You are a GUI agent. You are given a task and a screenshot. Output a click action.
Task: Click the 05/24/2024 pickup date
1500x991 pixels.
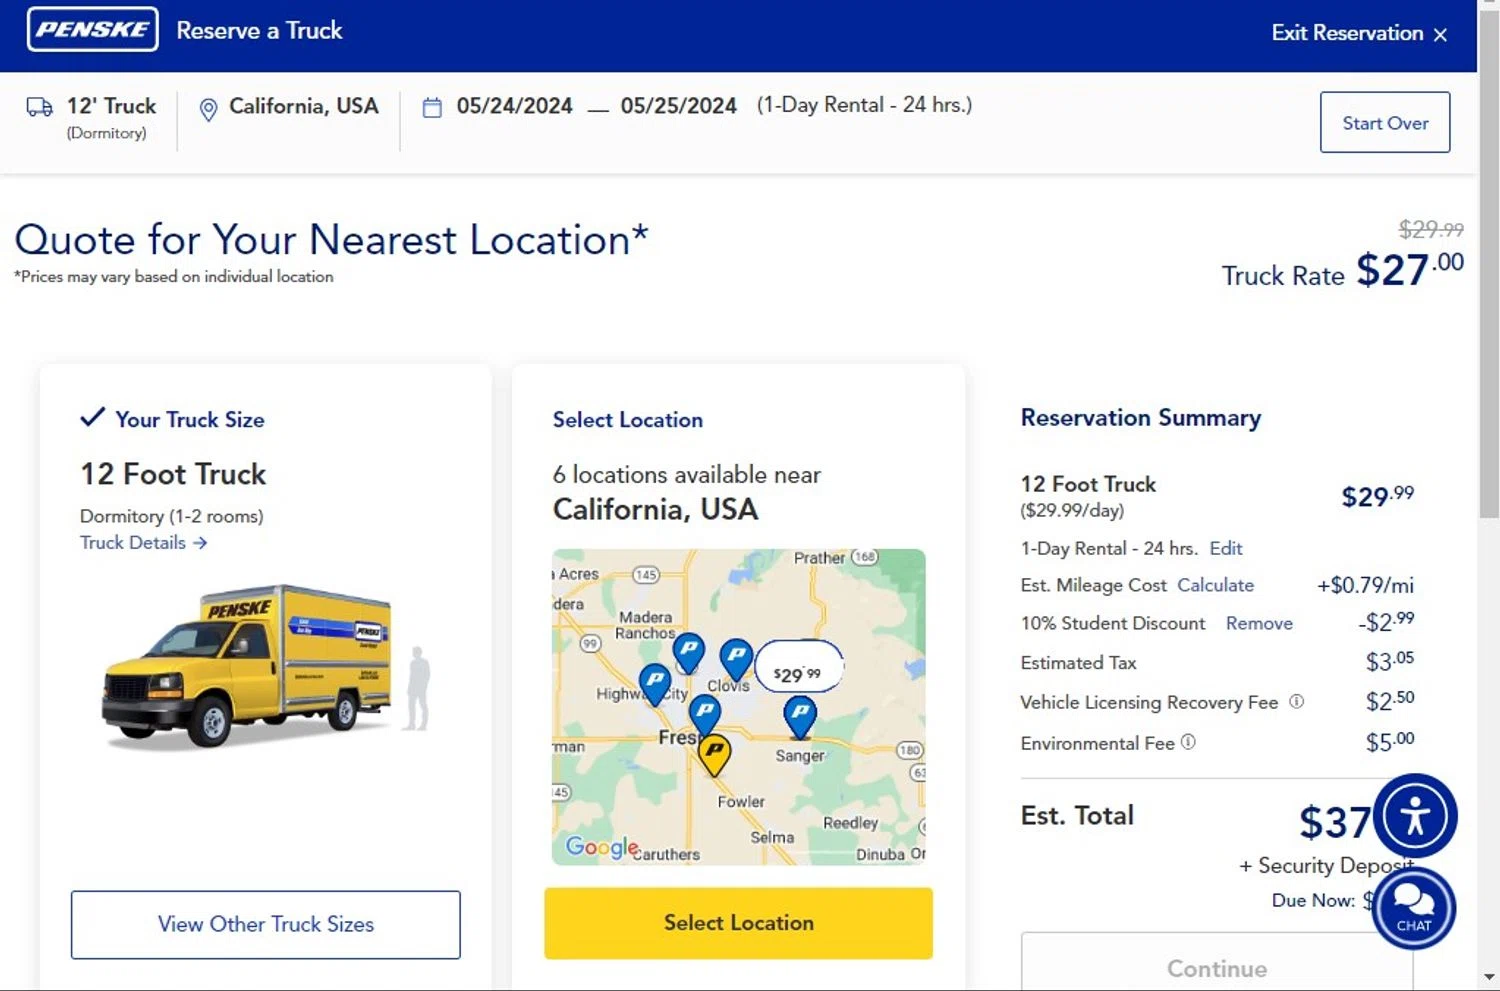click(x=515, y=106)
